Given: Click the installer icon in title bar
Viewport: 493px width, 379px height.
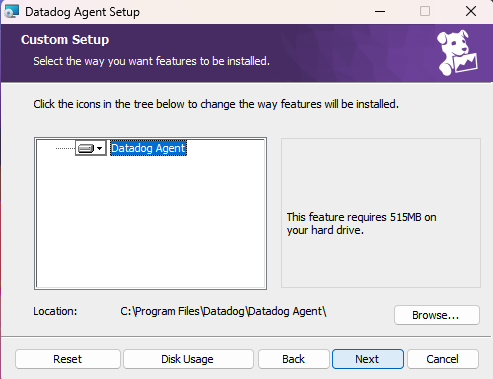Looking at the screenshot, I should click(x=12, y=12).
